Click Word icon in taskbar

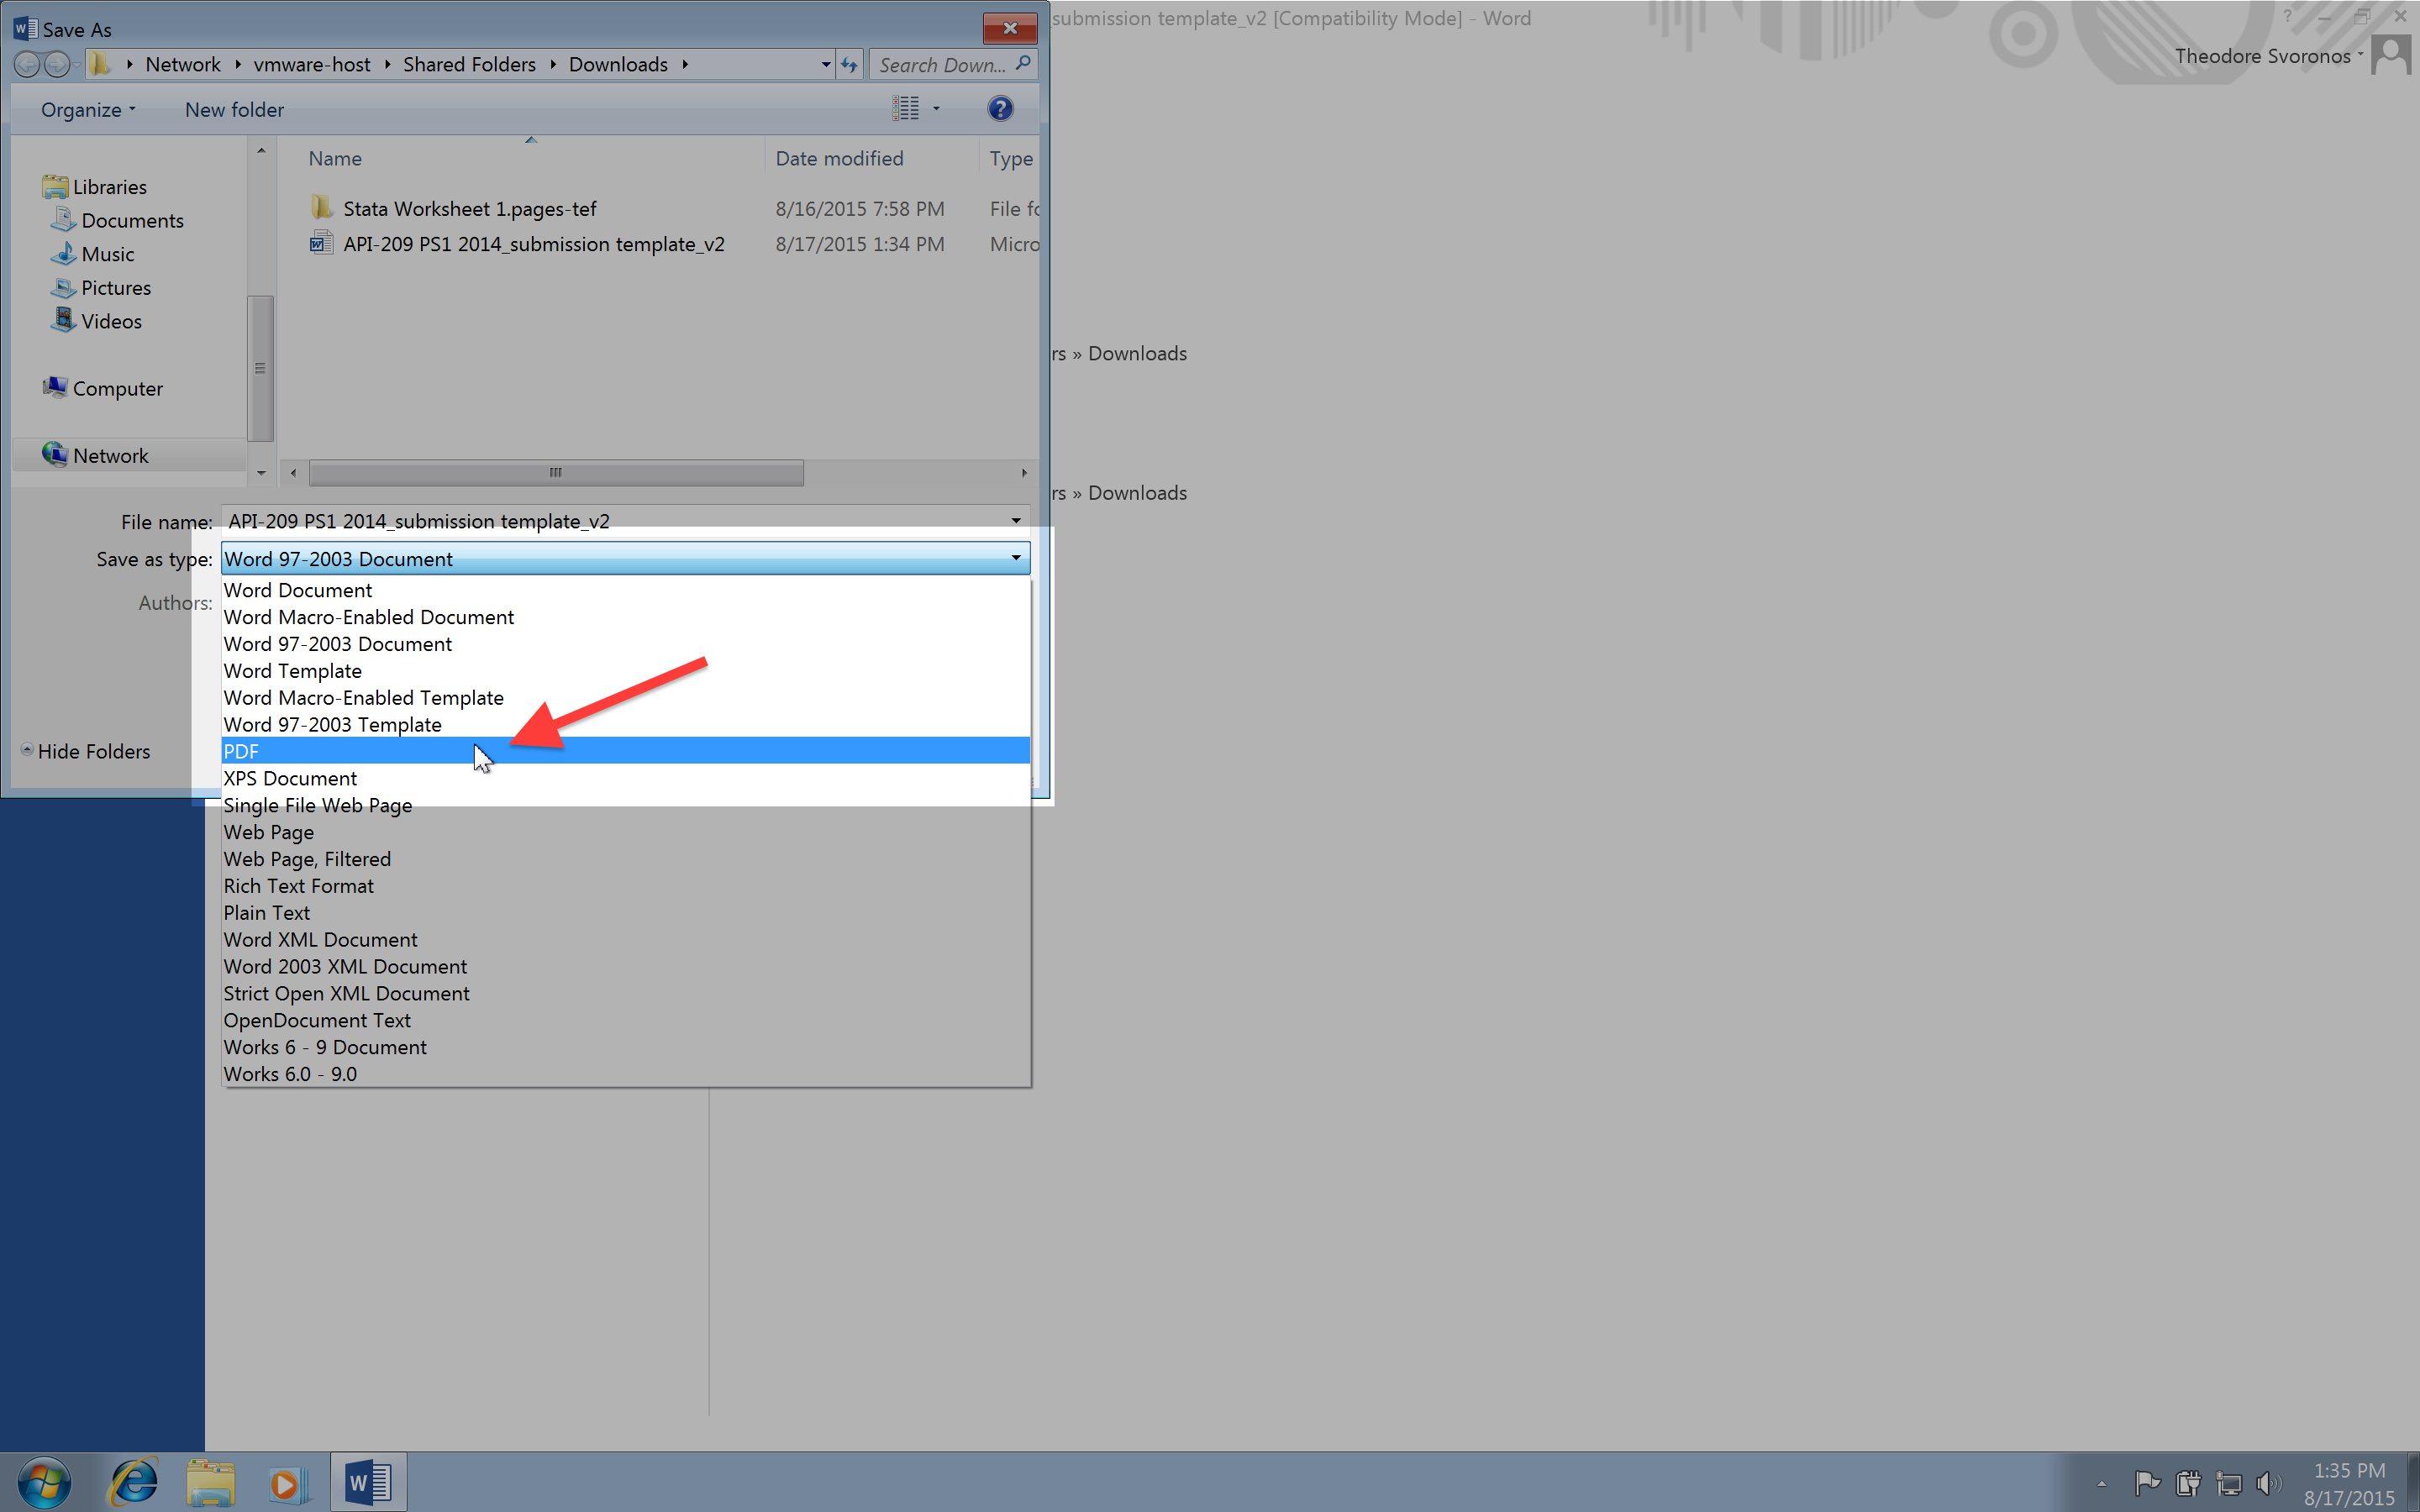click(x=368, y=1482)
